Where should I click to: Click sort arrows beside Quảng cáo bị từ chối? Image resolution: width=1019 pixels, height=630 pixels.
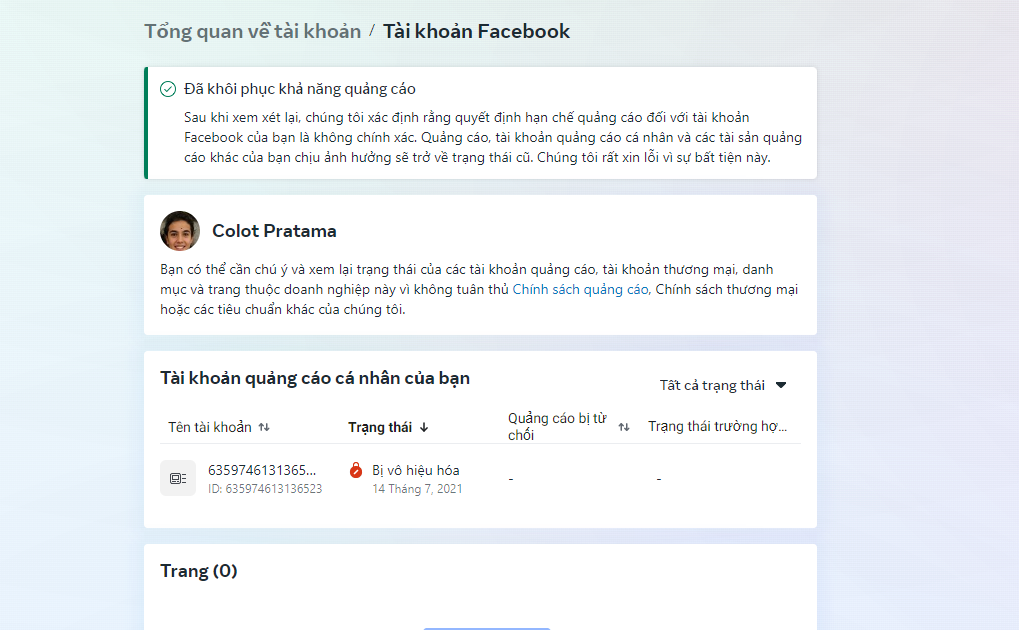pos(624,427)
